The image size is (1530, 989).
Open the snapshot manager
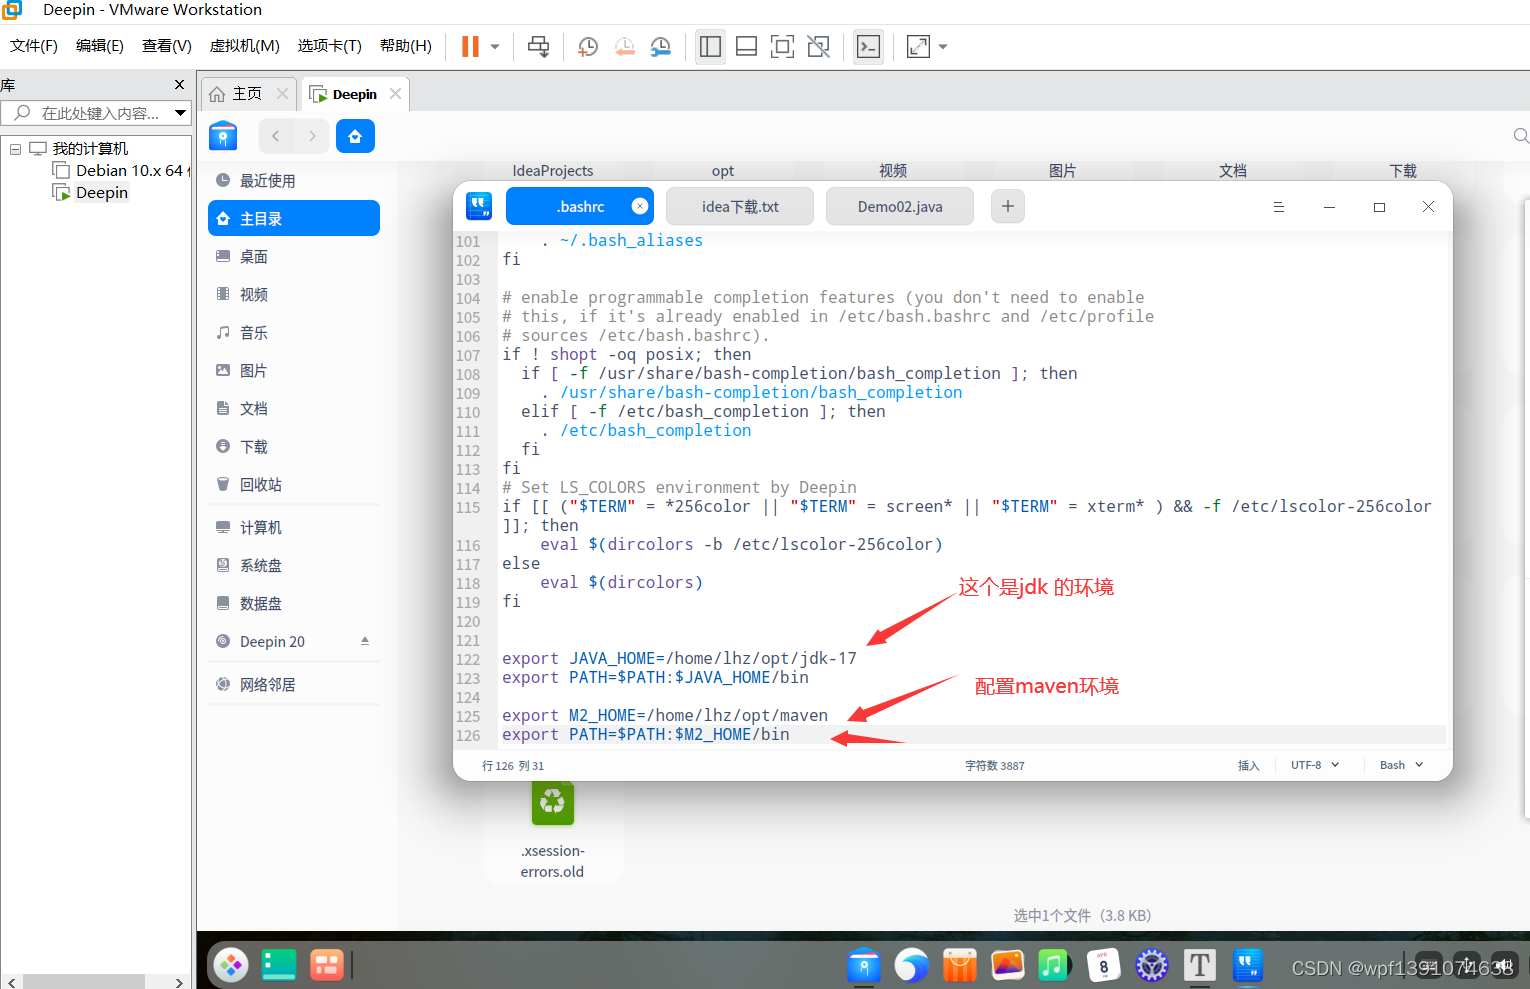[661, 47]
